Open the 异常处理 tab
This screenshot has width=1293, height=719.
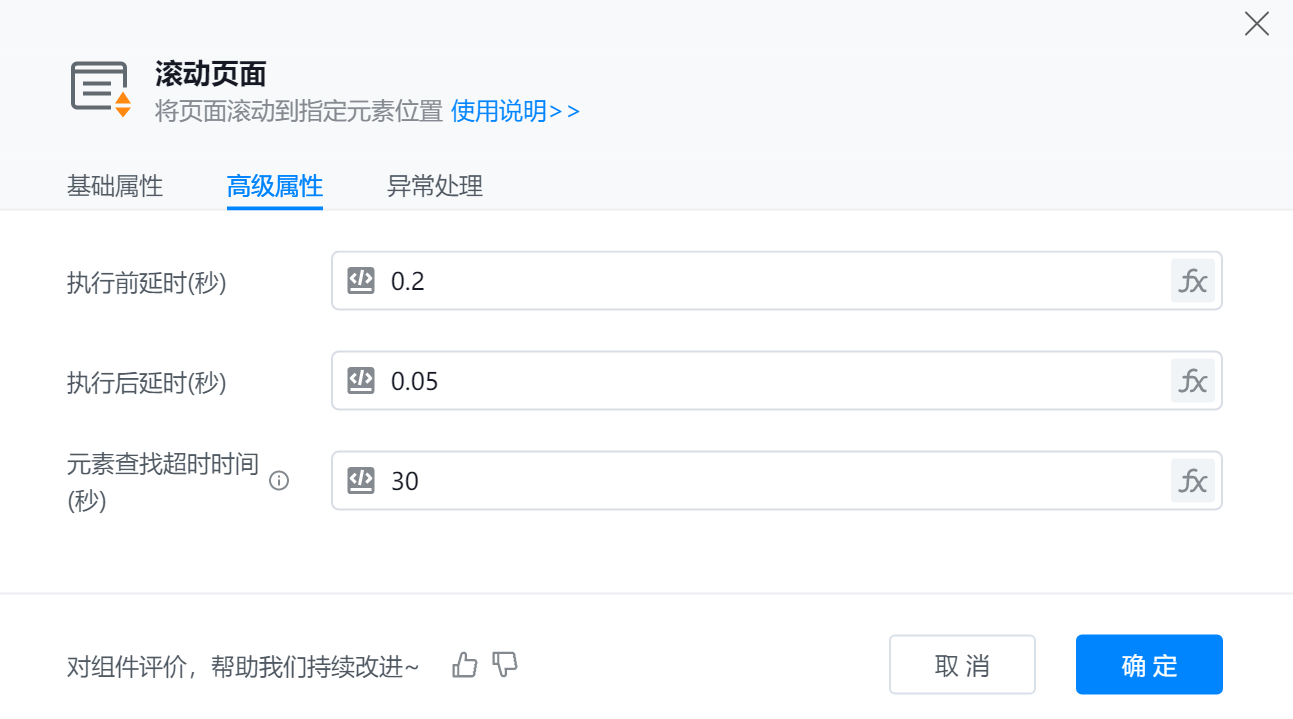[435, 186]
